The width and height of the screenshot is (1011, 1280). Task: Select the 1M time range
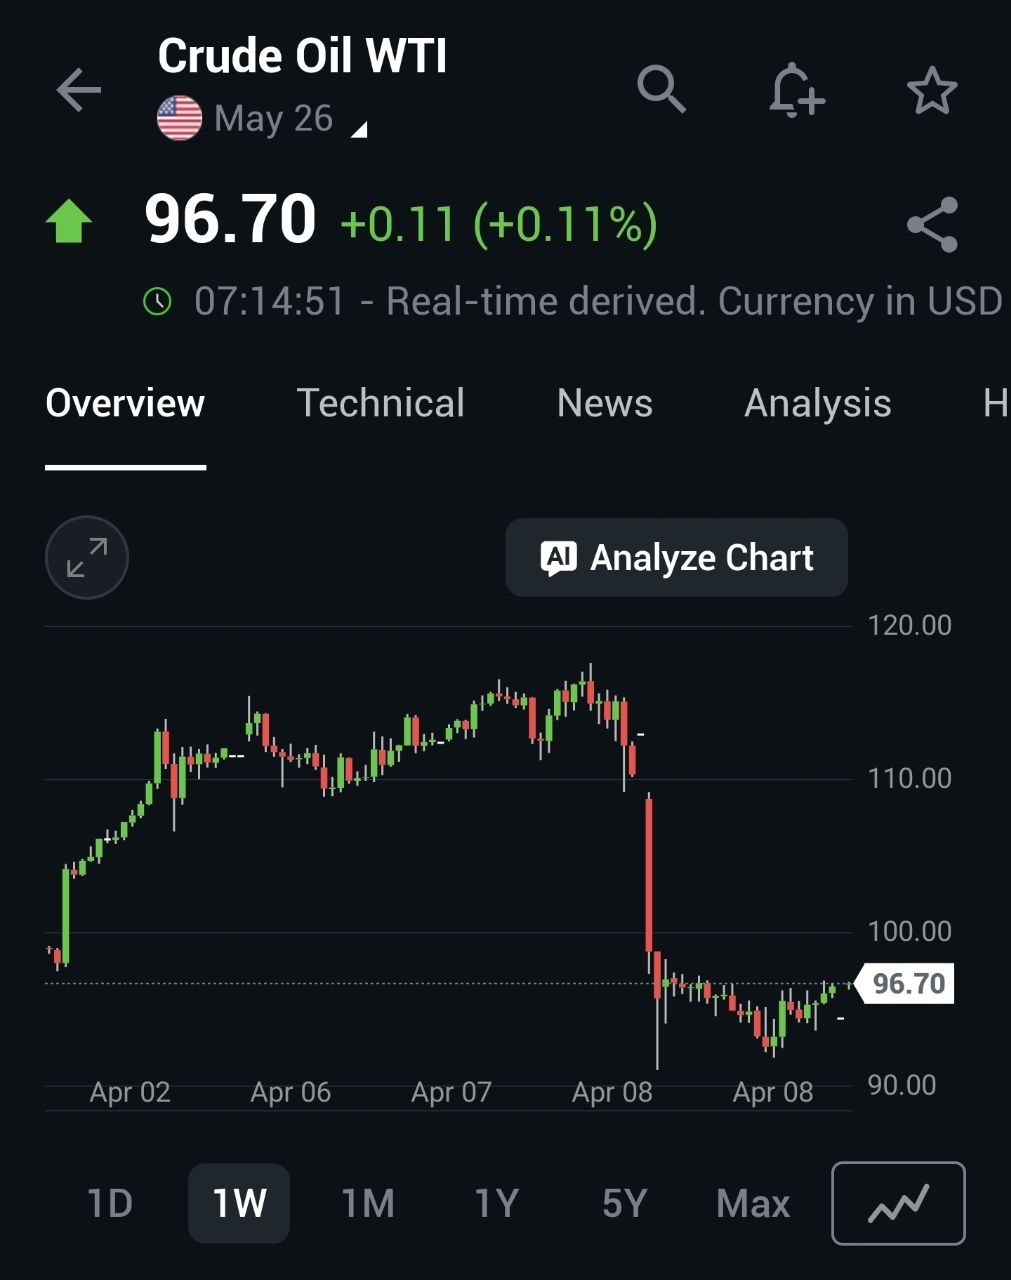click(368, 1203)
